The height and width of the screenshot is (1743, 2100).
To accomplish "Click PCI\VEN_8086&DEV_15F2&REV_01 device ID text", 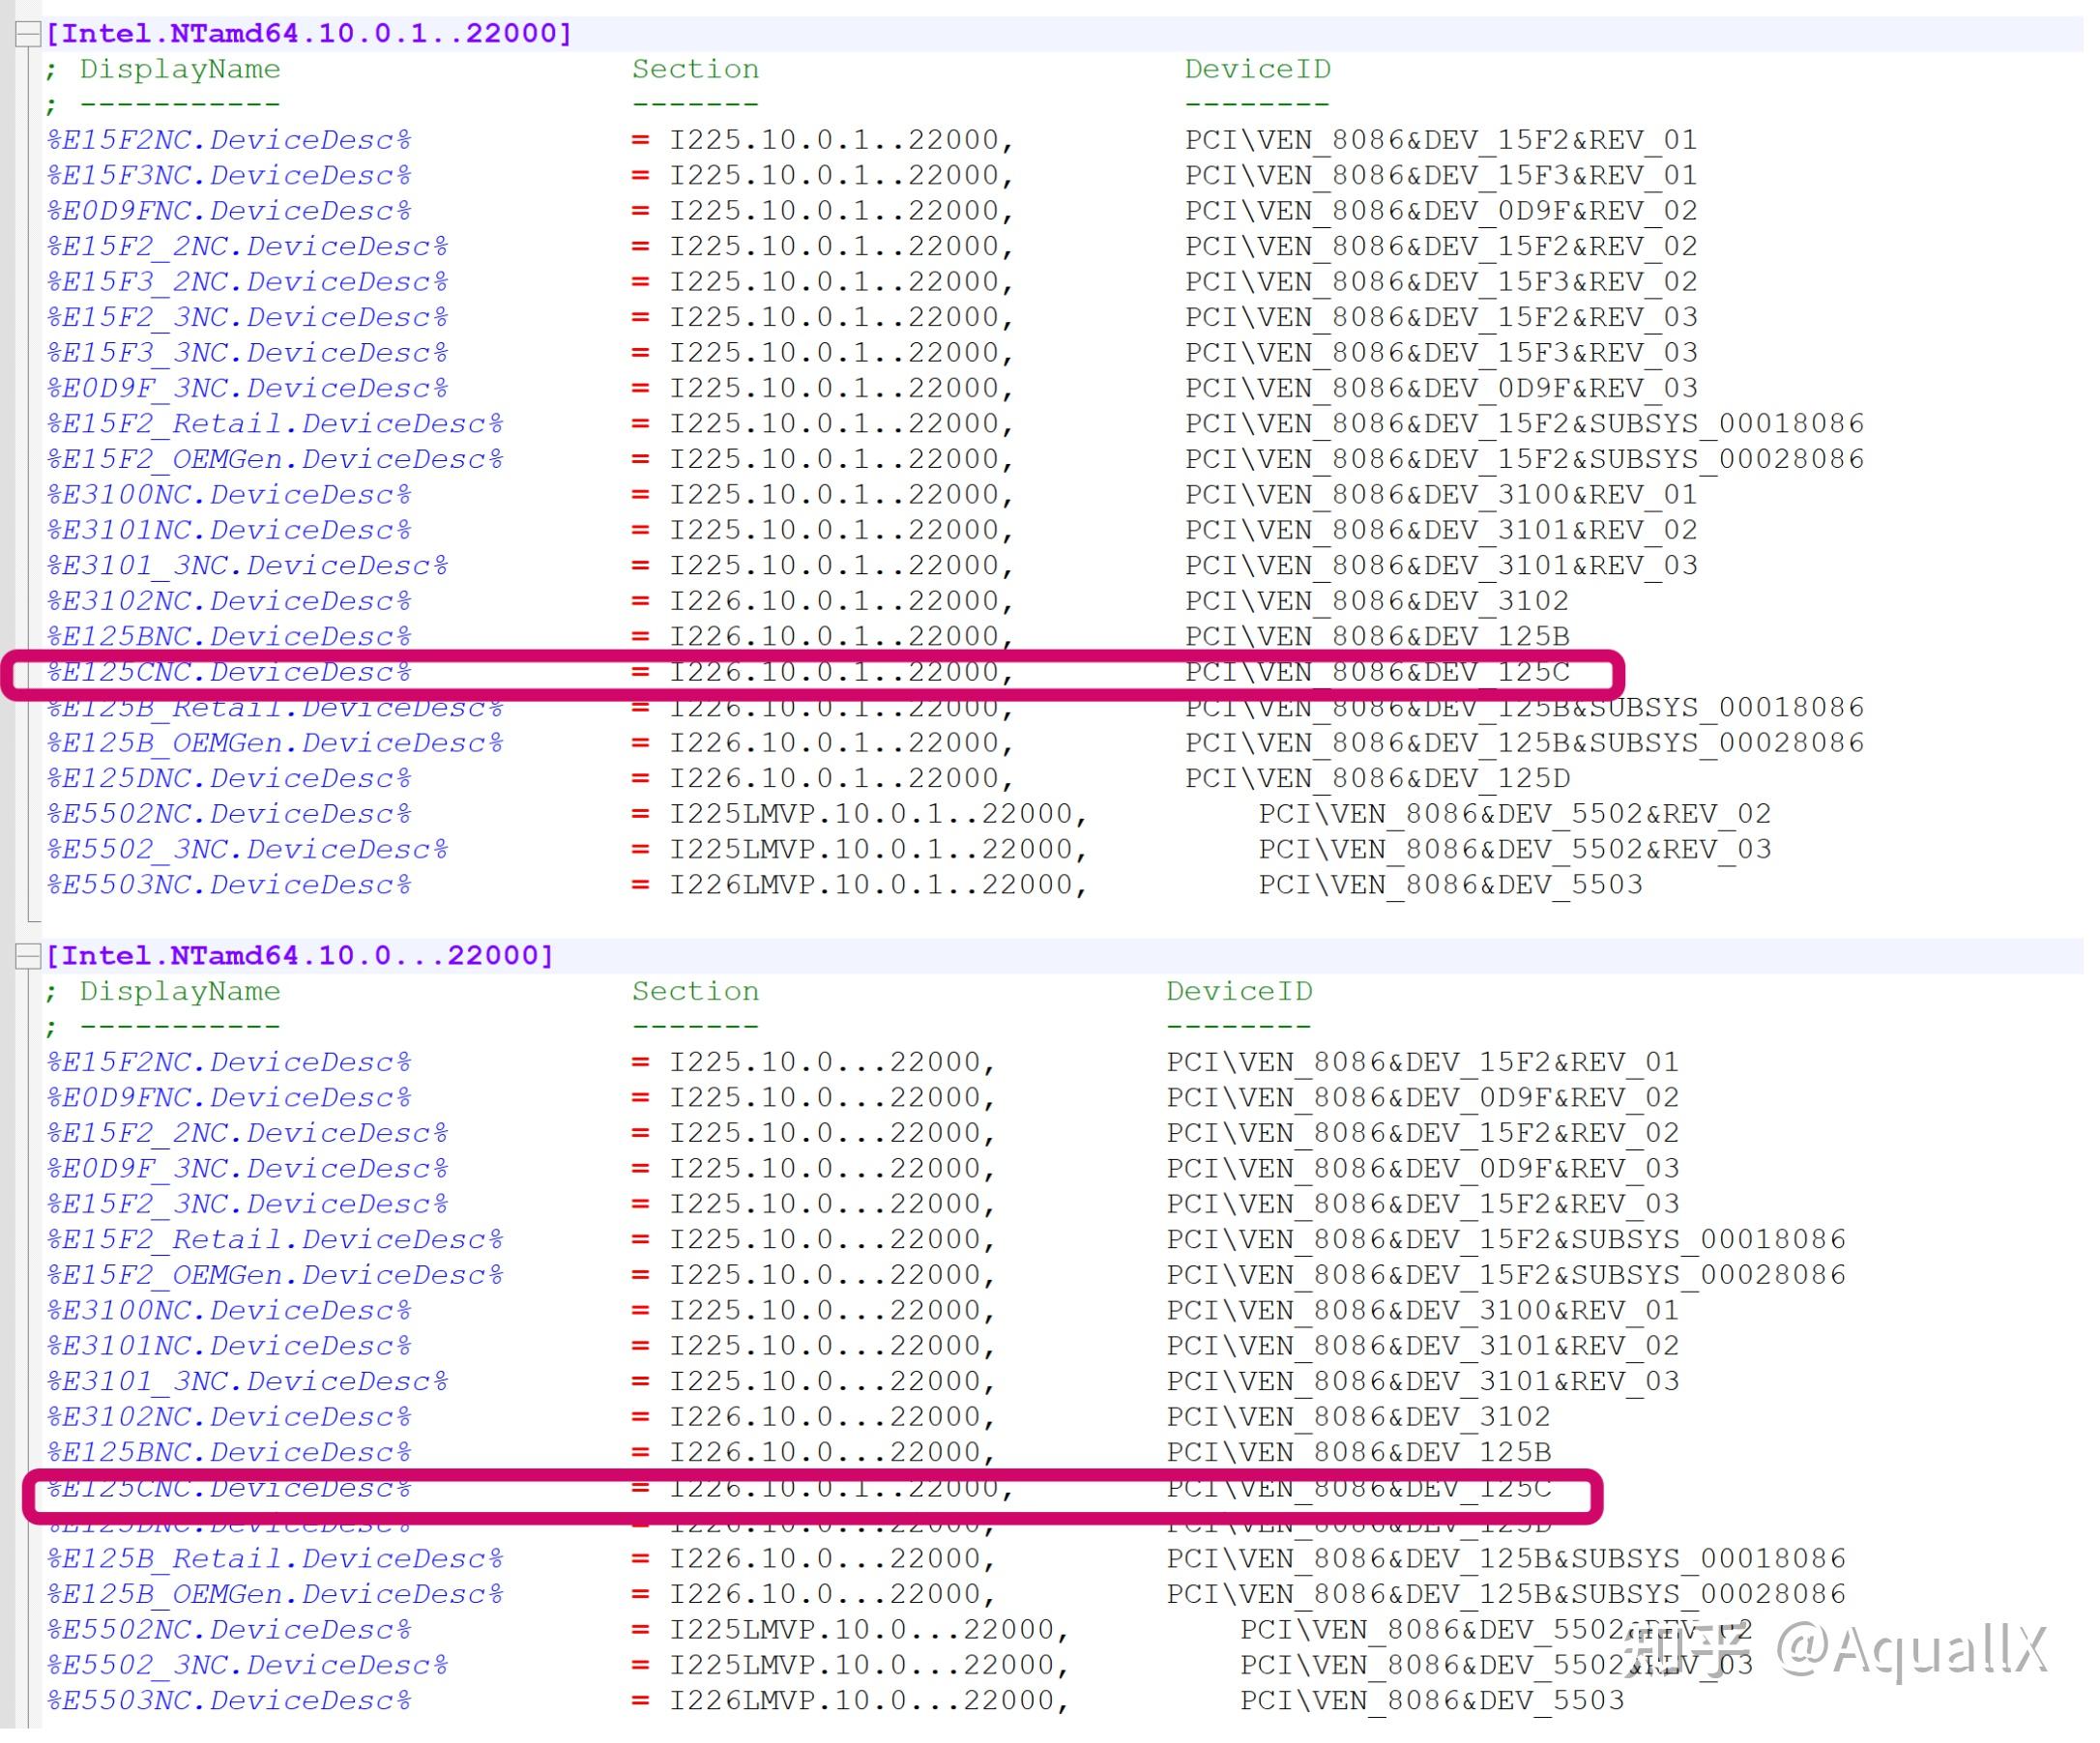I will click(x=1440, y=140).
